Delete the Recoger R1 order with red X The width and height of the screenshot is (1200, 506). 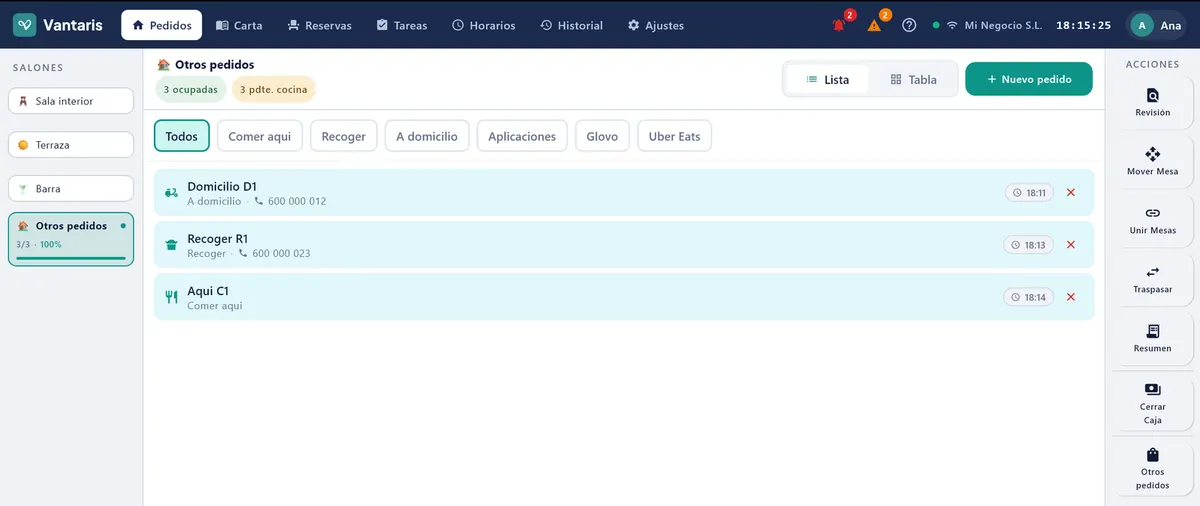[1071, 244]
